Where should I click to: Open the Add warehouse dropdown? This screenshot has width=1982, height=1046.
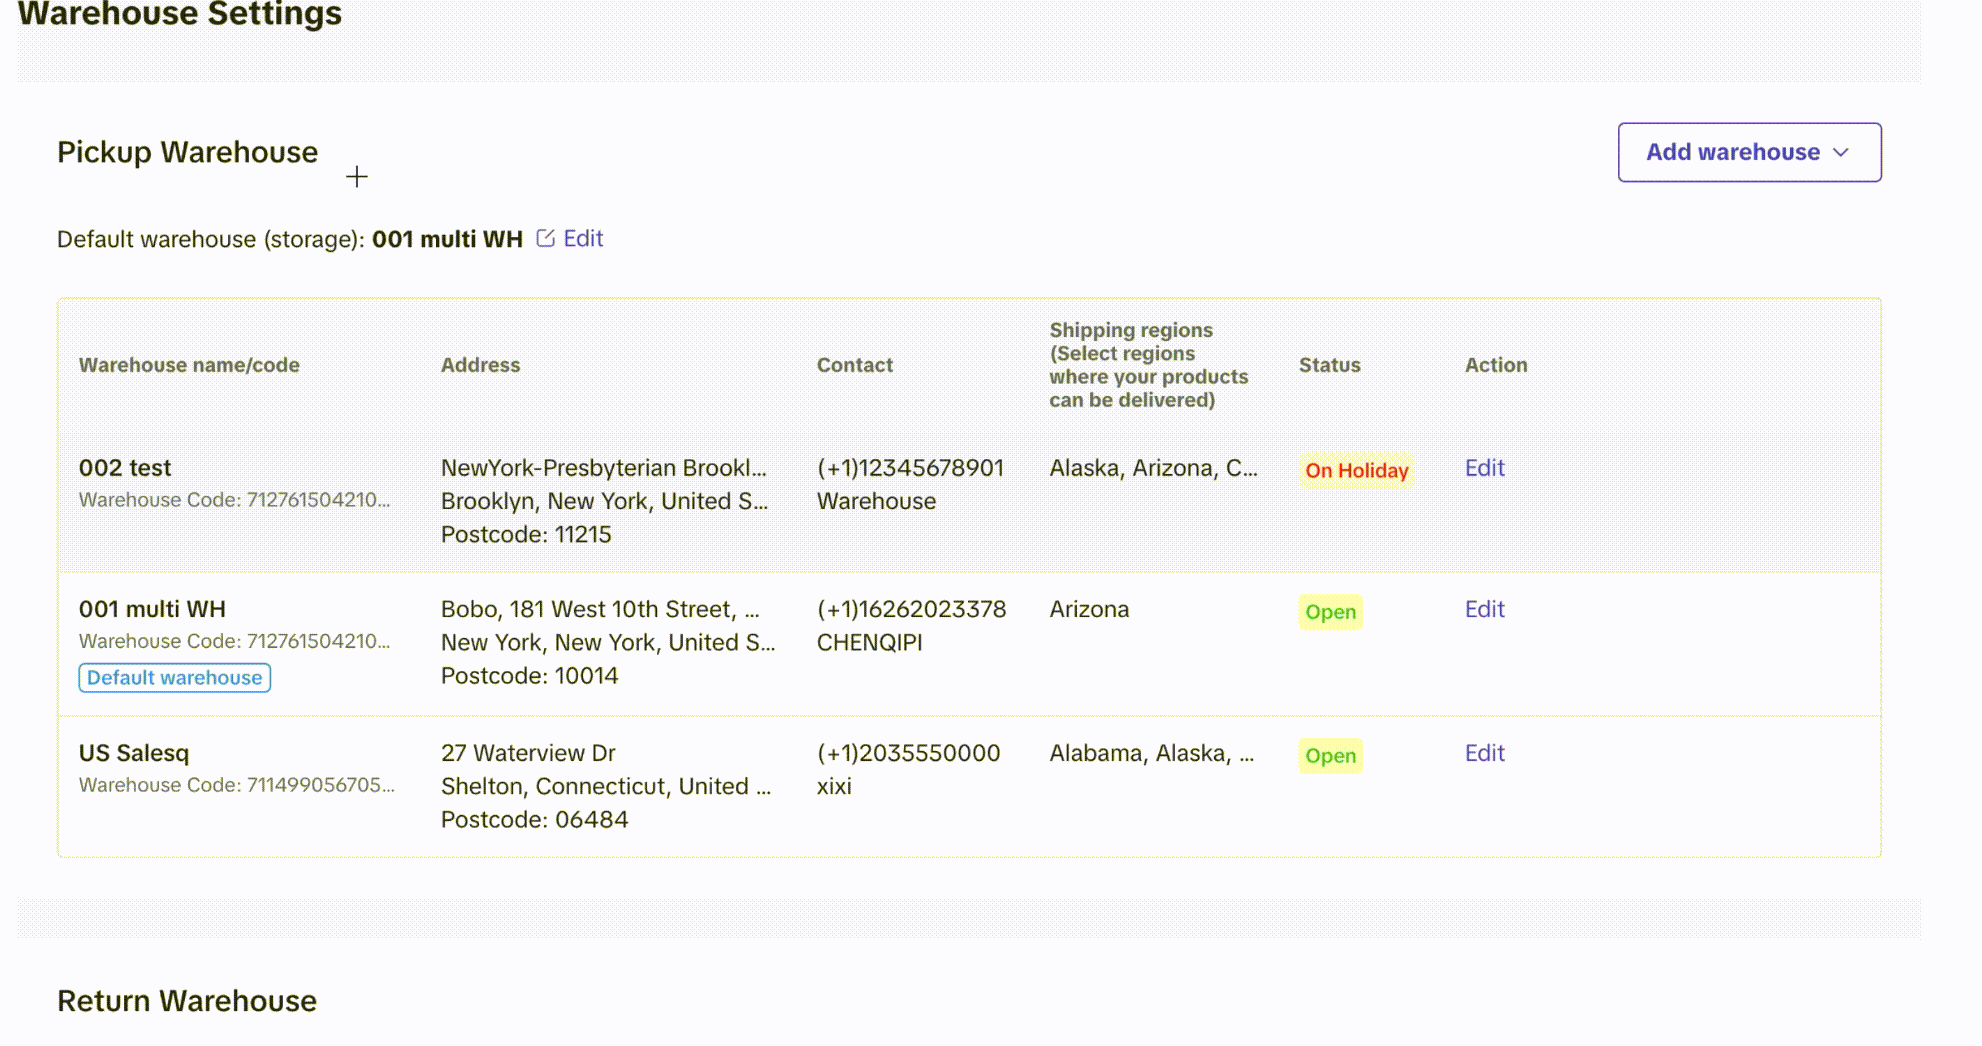(x=1749, y=152)
